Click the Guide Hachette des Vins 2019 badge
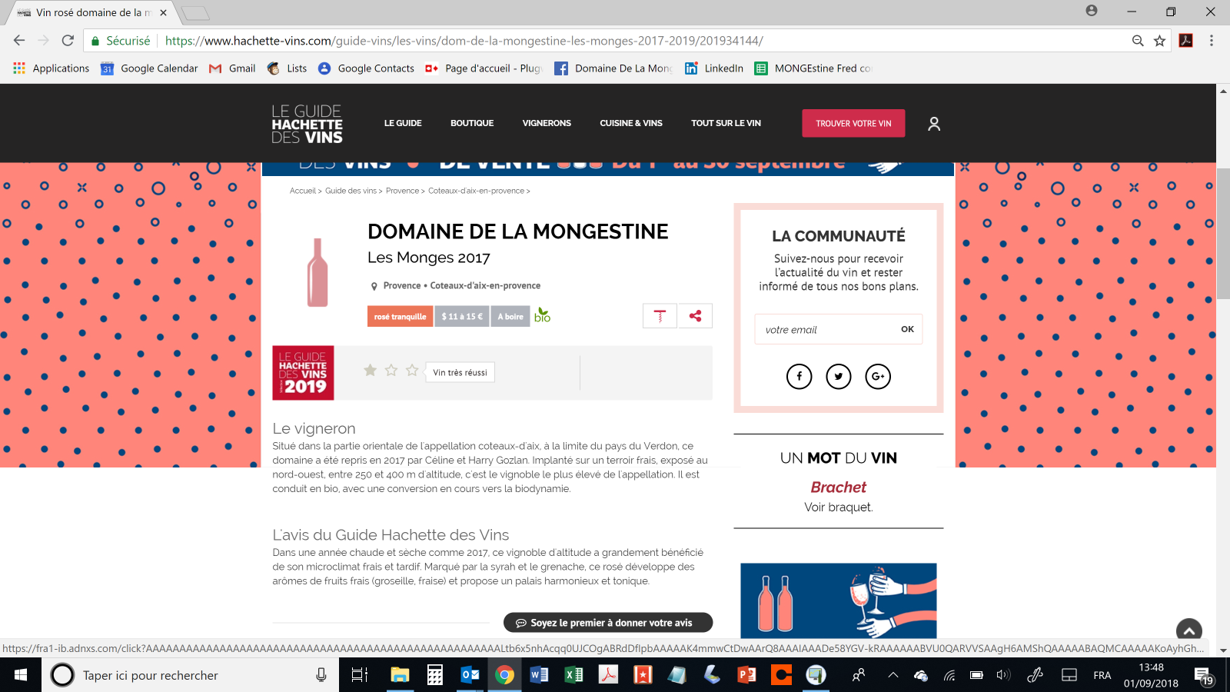This screenshot has height=692, width=1230. pos(303,372)
